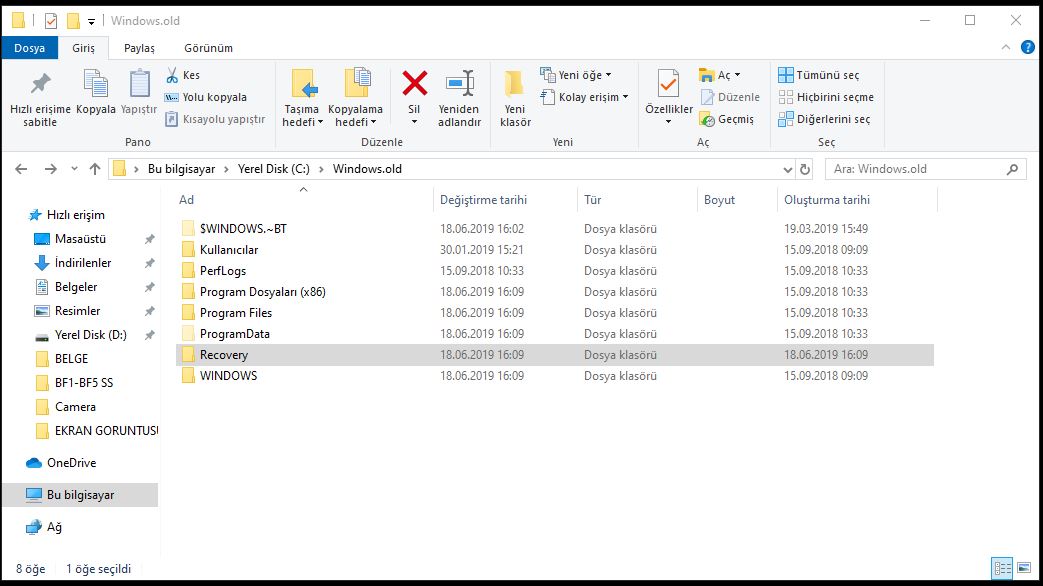Open Yerel Disk (D:) in sidebar
1043x586 pixels.
pyautogui.click(x=81, y=335)
